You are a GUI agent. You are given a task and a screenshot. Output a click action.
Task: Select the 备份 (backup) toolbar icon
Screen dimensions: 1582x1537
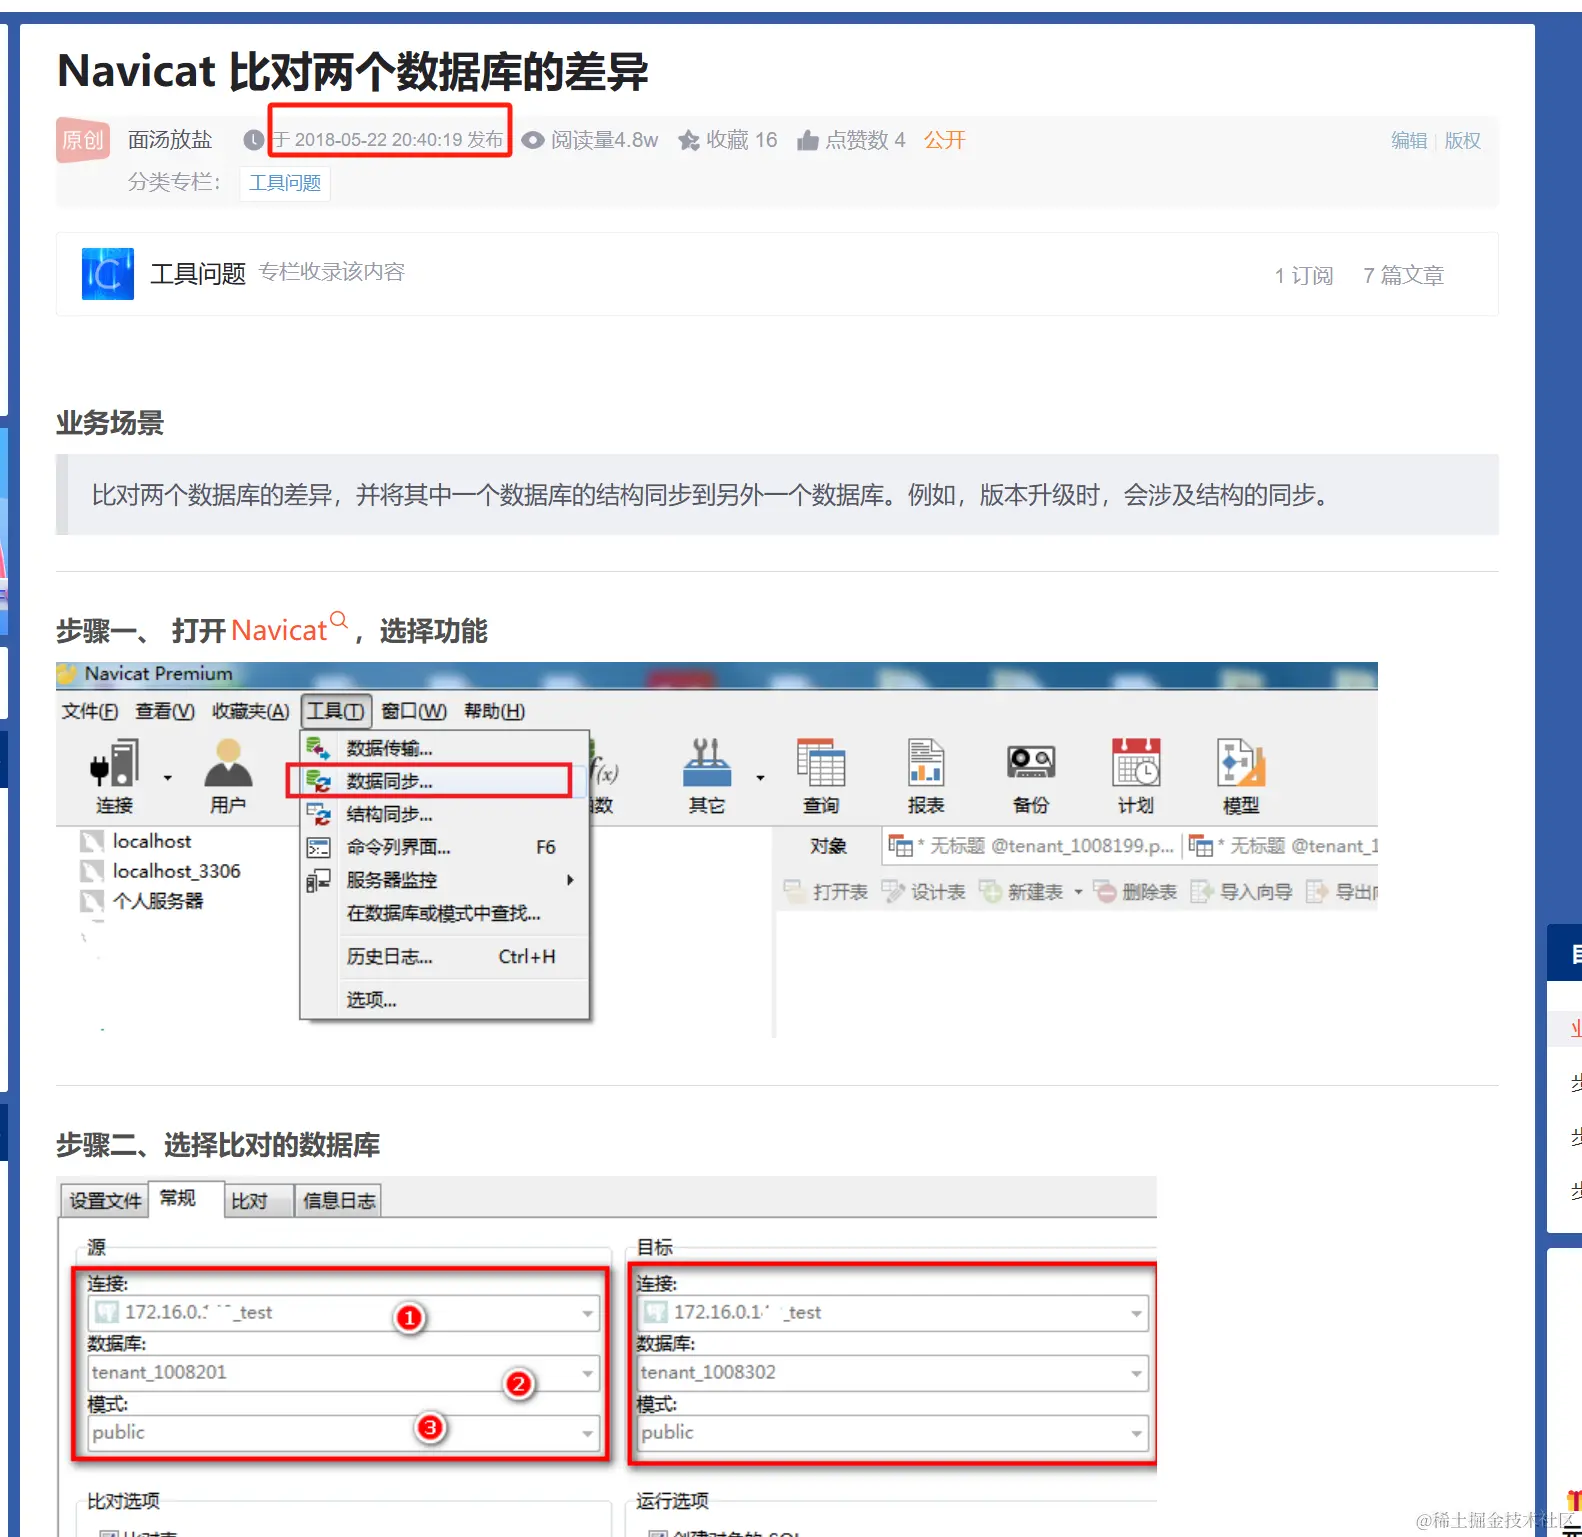(1030, 764)
